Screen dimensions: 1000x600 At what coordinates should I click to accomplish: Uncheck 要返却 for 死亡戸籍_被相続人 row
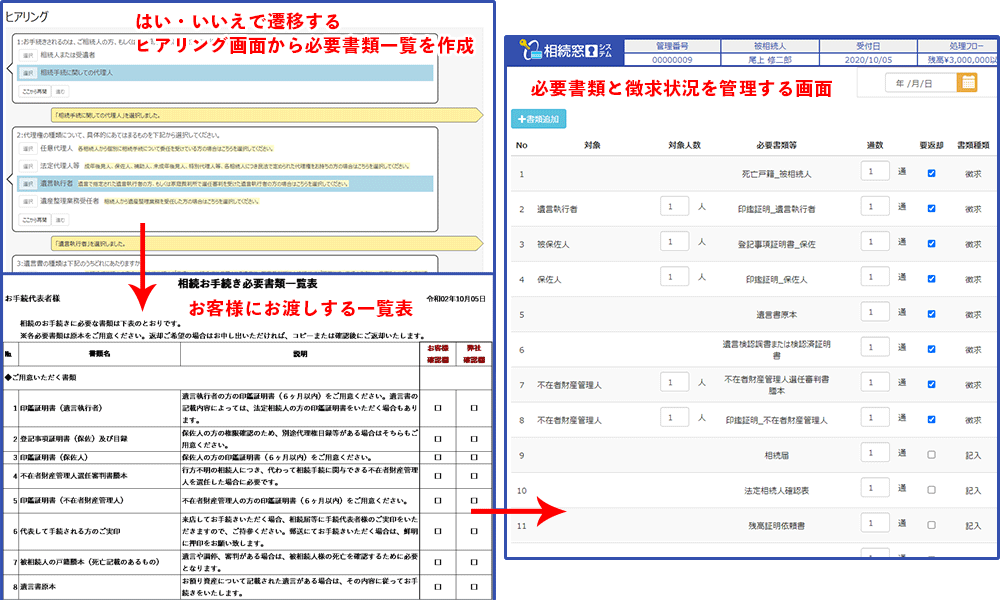pyautogui.click(x=931, y=173)
